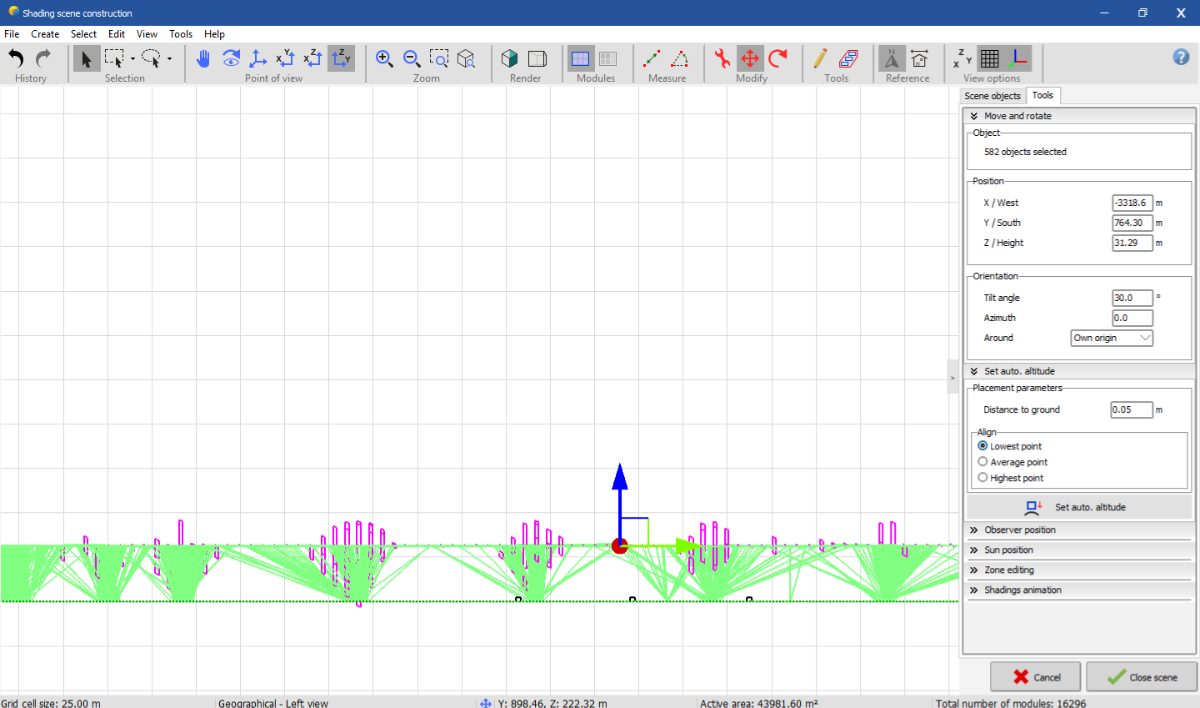The image size is (1200, 708).
Task: Open the blue help question icon
Action: coord(1181,58)
